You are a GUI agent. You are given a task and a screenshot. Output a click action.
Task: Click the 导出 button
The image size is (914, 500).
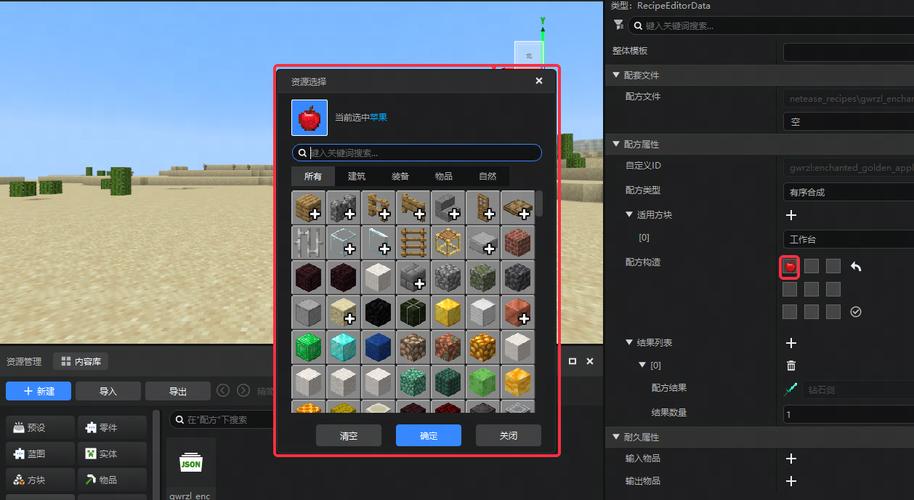pos(178,391)
